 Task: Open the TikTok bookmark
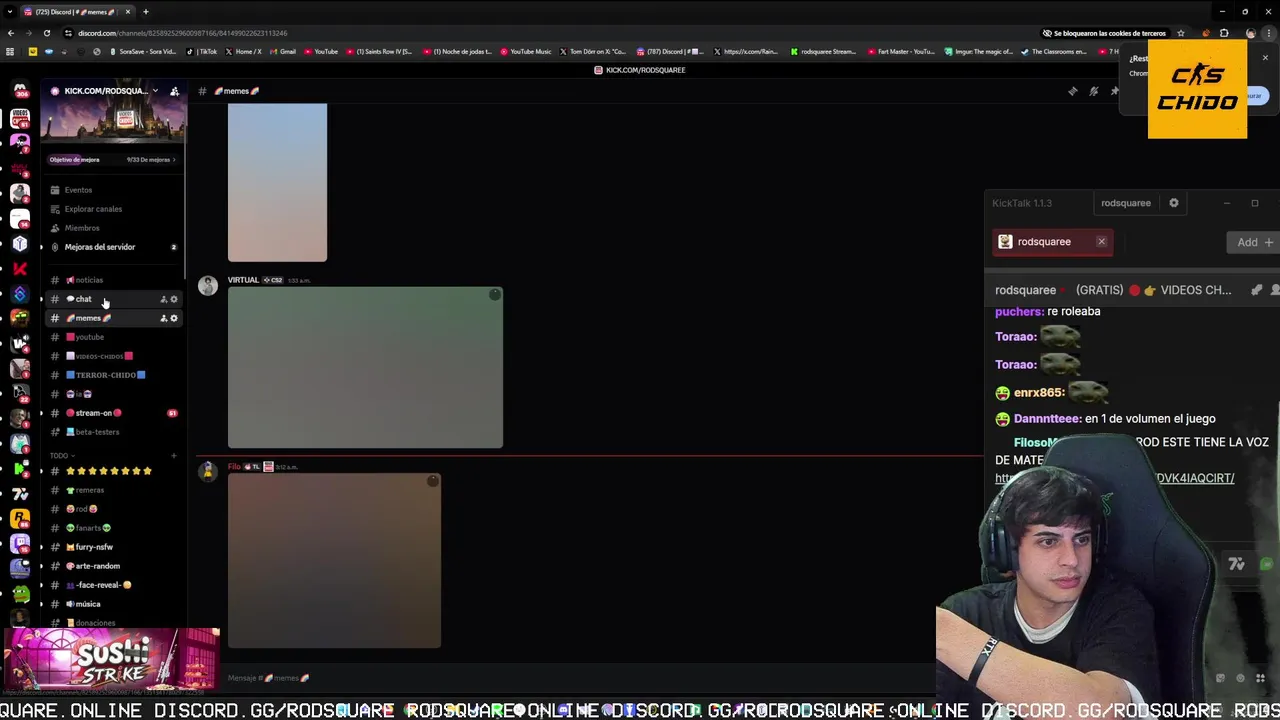point(203,52)
